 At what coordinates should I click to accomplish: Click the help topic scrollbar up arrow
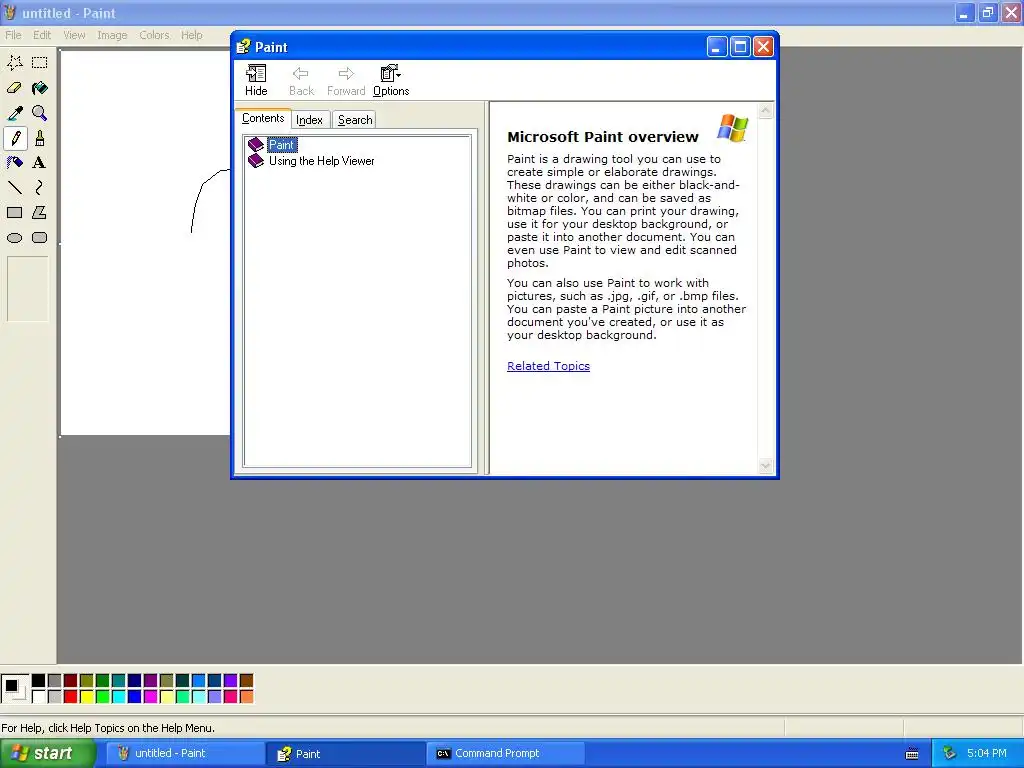click(x=765, y=111)
